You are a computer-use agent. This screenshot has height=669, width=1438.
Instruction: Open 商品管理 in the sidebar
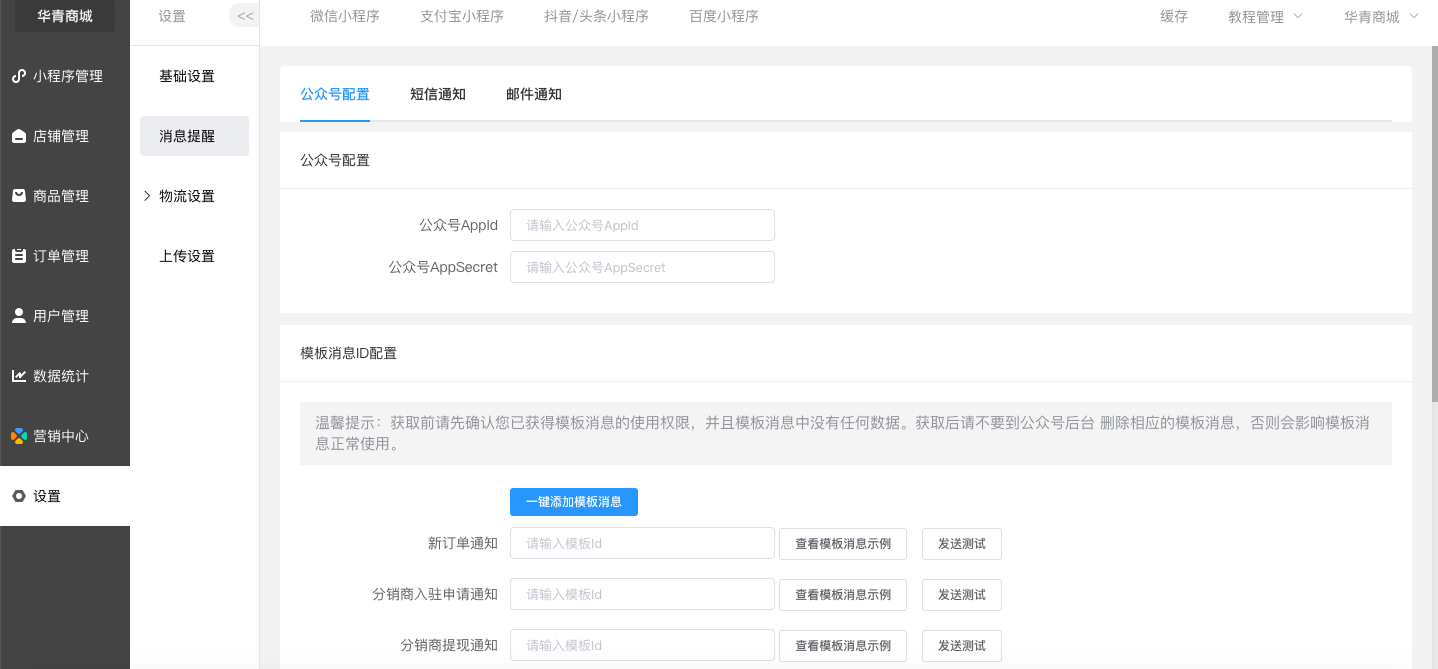click(65, 196)
